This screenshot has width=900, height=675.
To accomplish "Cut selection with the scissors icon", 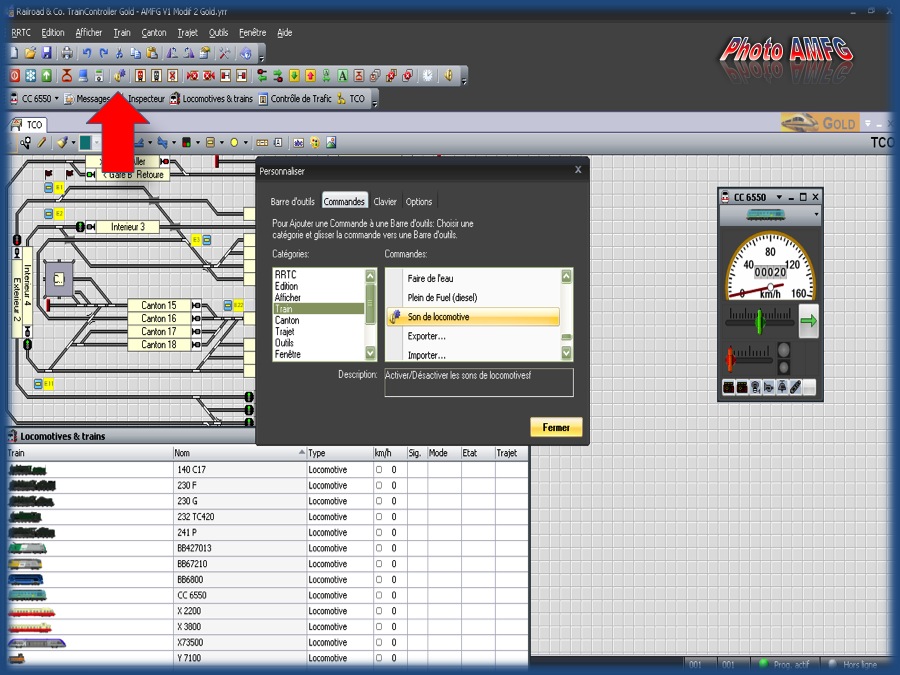I will click(x=119, y=53).
